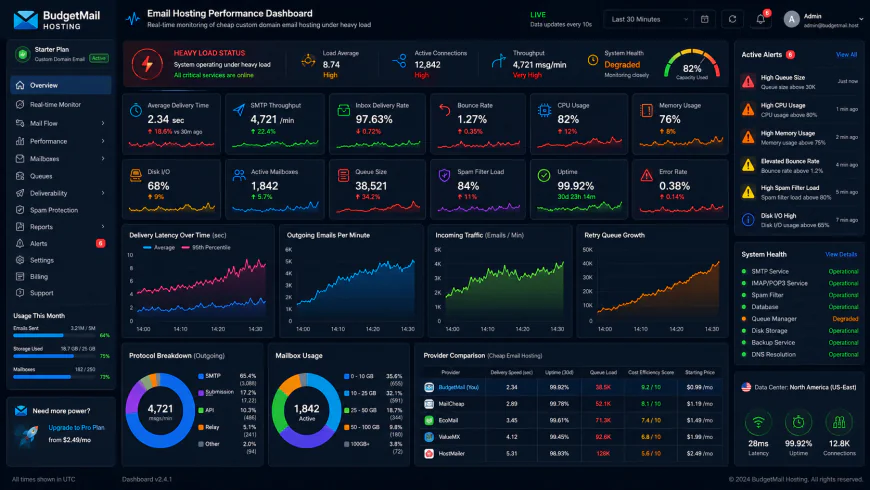The height and width of the screenshot is (490, 870).
Task: Click the Queue Size list icon
Action: [343, 176]
